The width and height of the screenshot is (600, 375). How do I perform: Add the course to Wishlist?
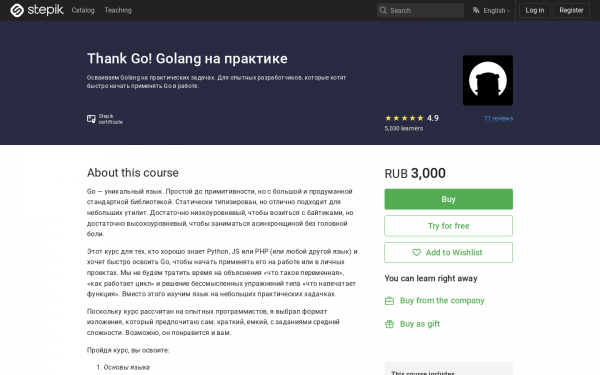click(x=448, y=253)
